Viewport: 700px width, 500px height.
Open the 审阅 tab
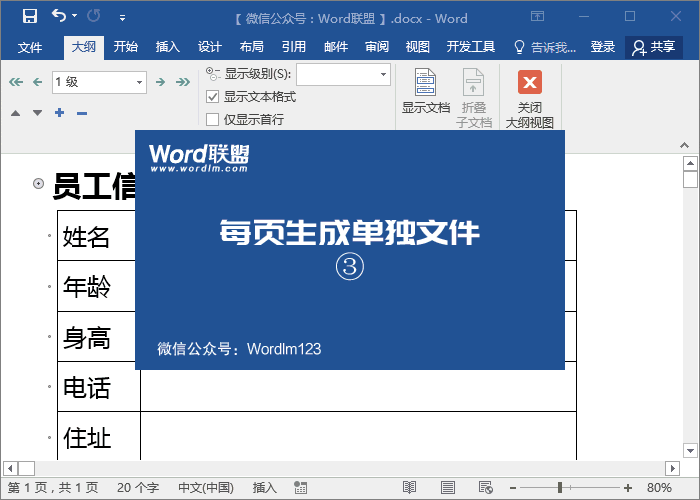pos(377,47)
